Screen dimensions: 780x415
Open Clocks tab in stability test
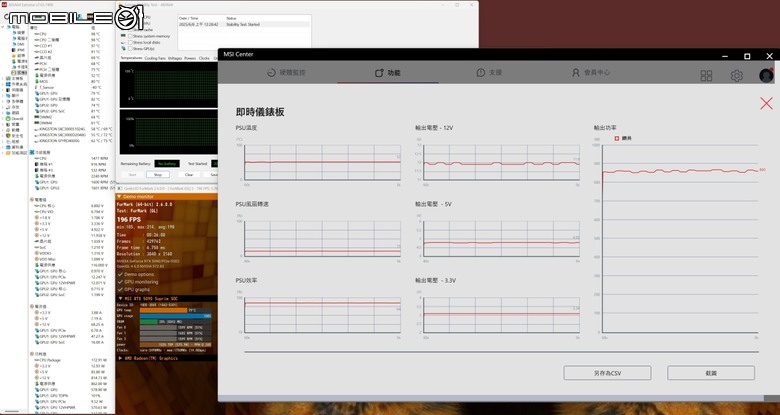pyautogui.click(x=204, y=58)
